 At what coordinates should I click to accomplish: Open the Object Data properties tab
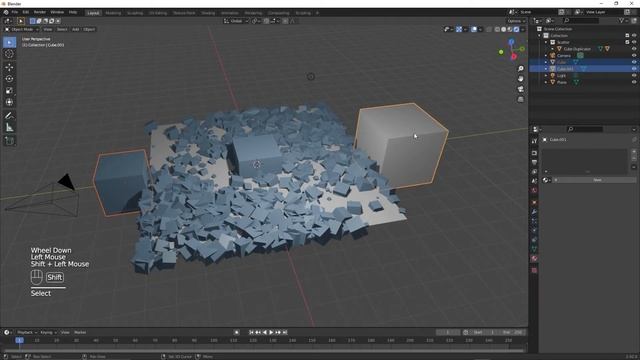pos(534,249)
